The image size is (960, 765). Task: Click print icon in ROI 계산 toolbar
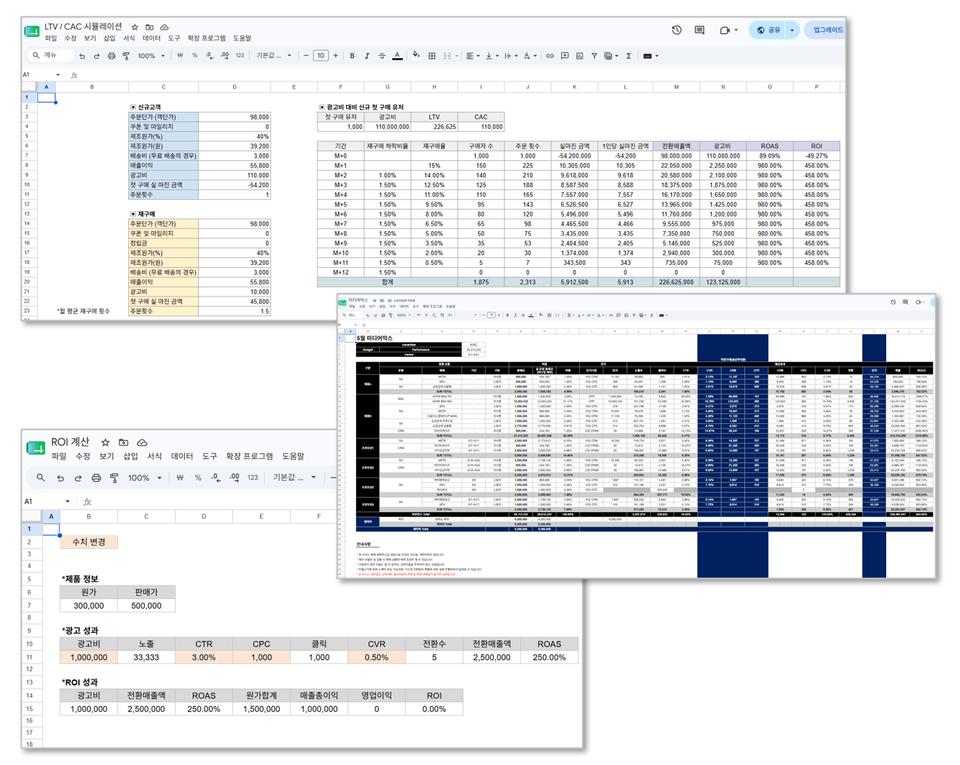[x=96, y=477]
